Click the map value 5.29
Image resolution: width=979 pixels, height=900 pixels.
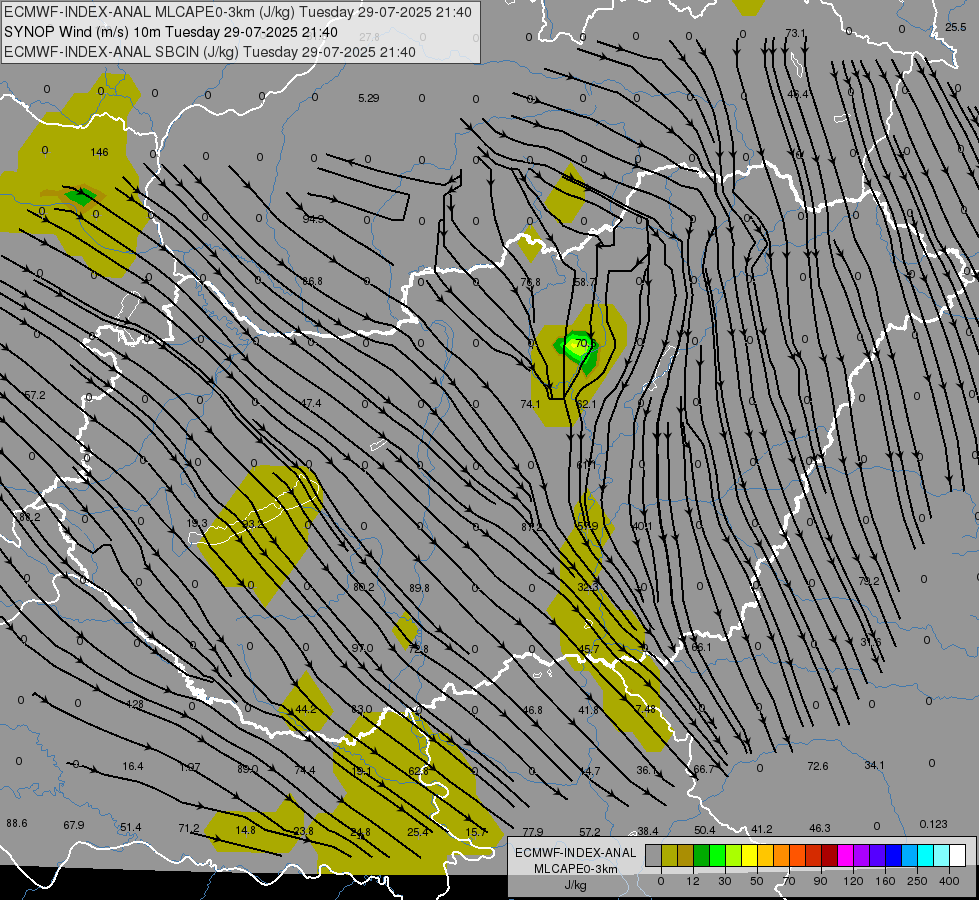point(369,98)
